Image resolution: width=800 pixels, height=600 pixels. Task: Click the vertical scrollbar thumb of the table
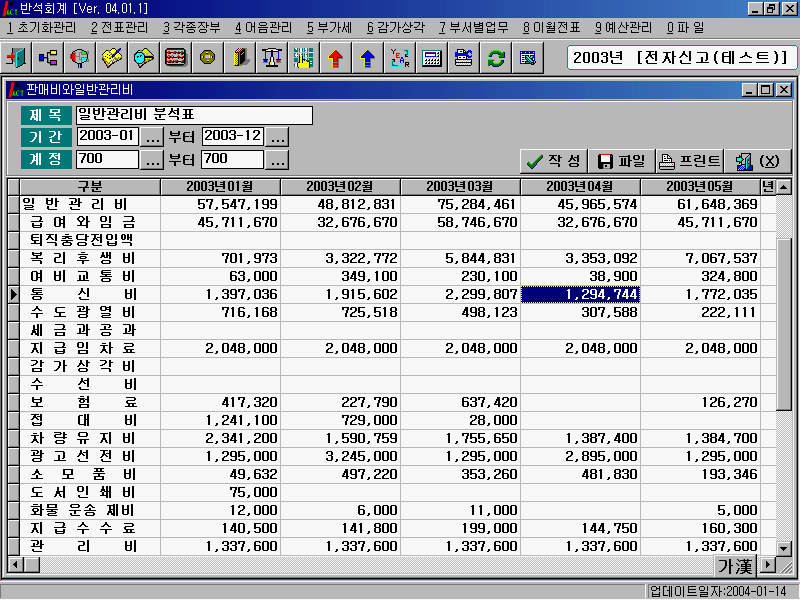point(784,323)
